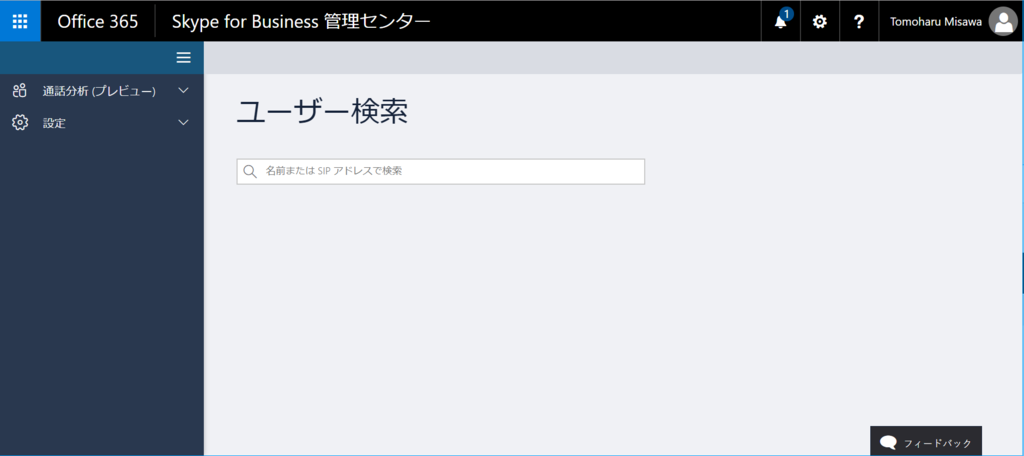Click the feedback speech bubble icon
Image resolution: width=1024 pixels, height=456 pixels.
pos(888,442)
